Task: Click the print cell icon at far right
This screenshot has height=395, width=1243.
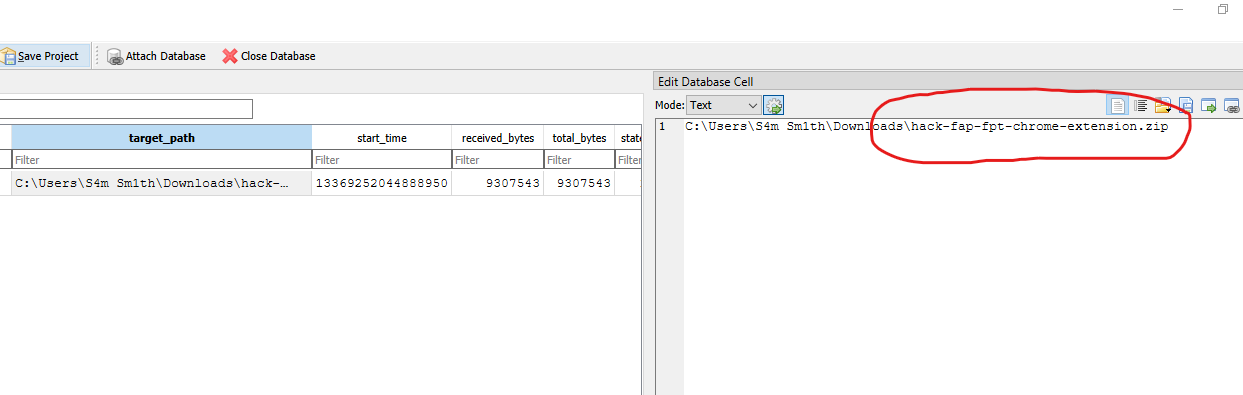Action: coord(1232,105)
